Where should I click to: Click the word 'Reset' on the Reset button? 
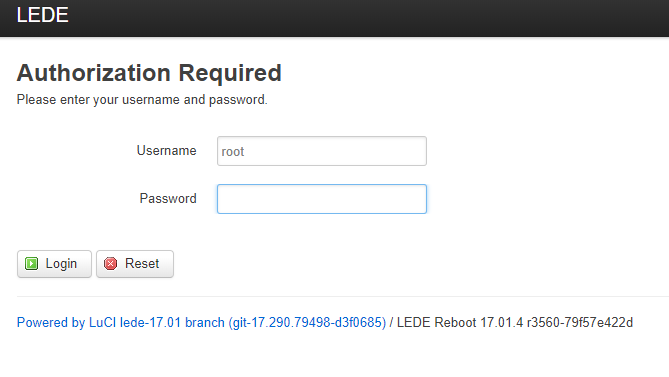click(x=142, y=264)
